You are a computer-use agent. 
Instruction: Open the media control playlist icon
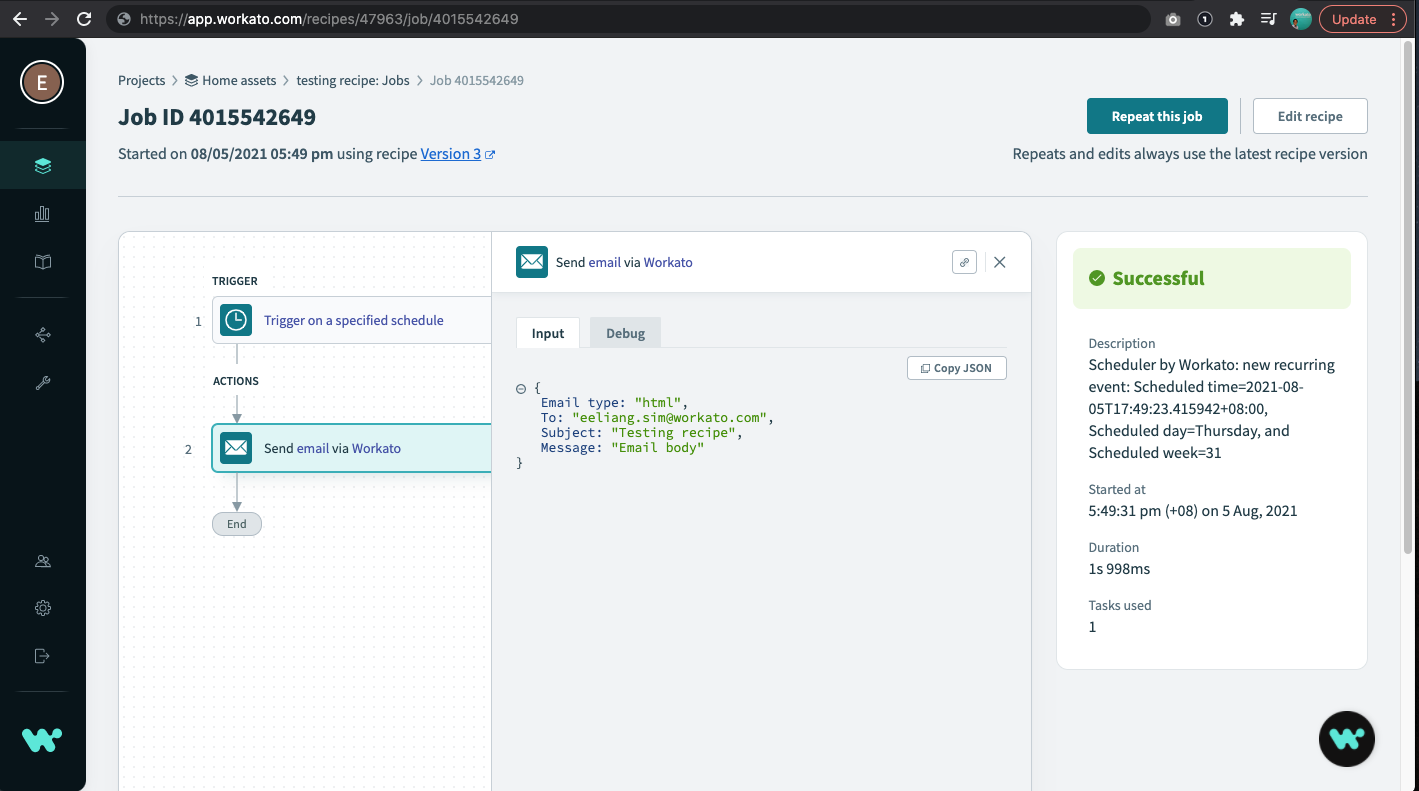click(1269, 19)
